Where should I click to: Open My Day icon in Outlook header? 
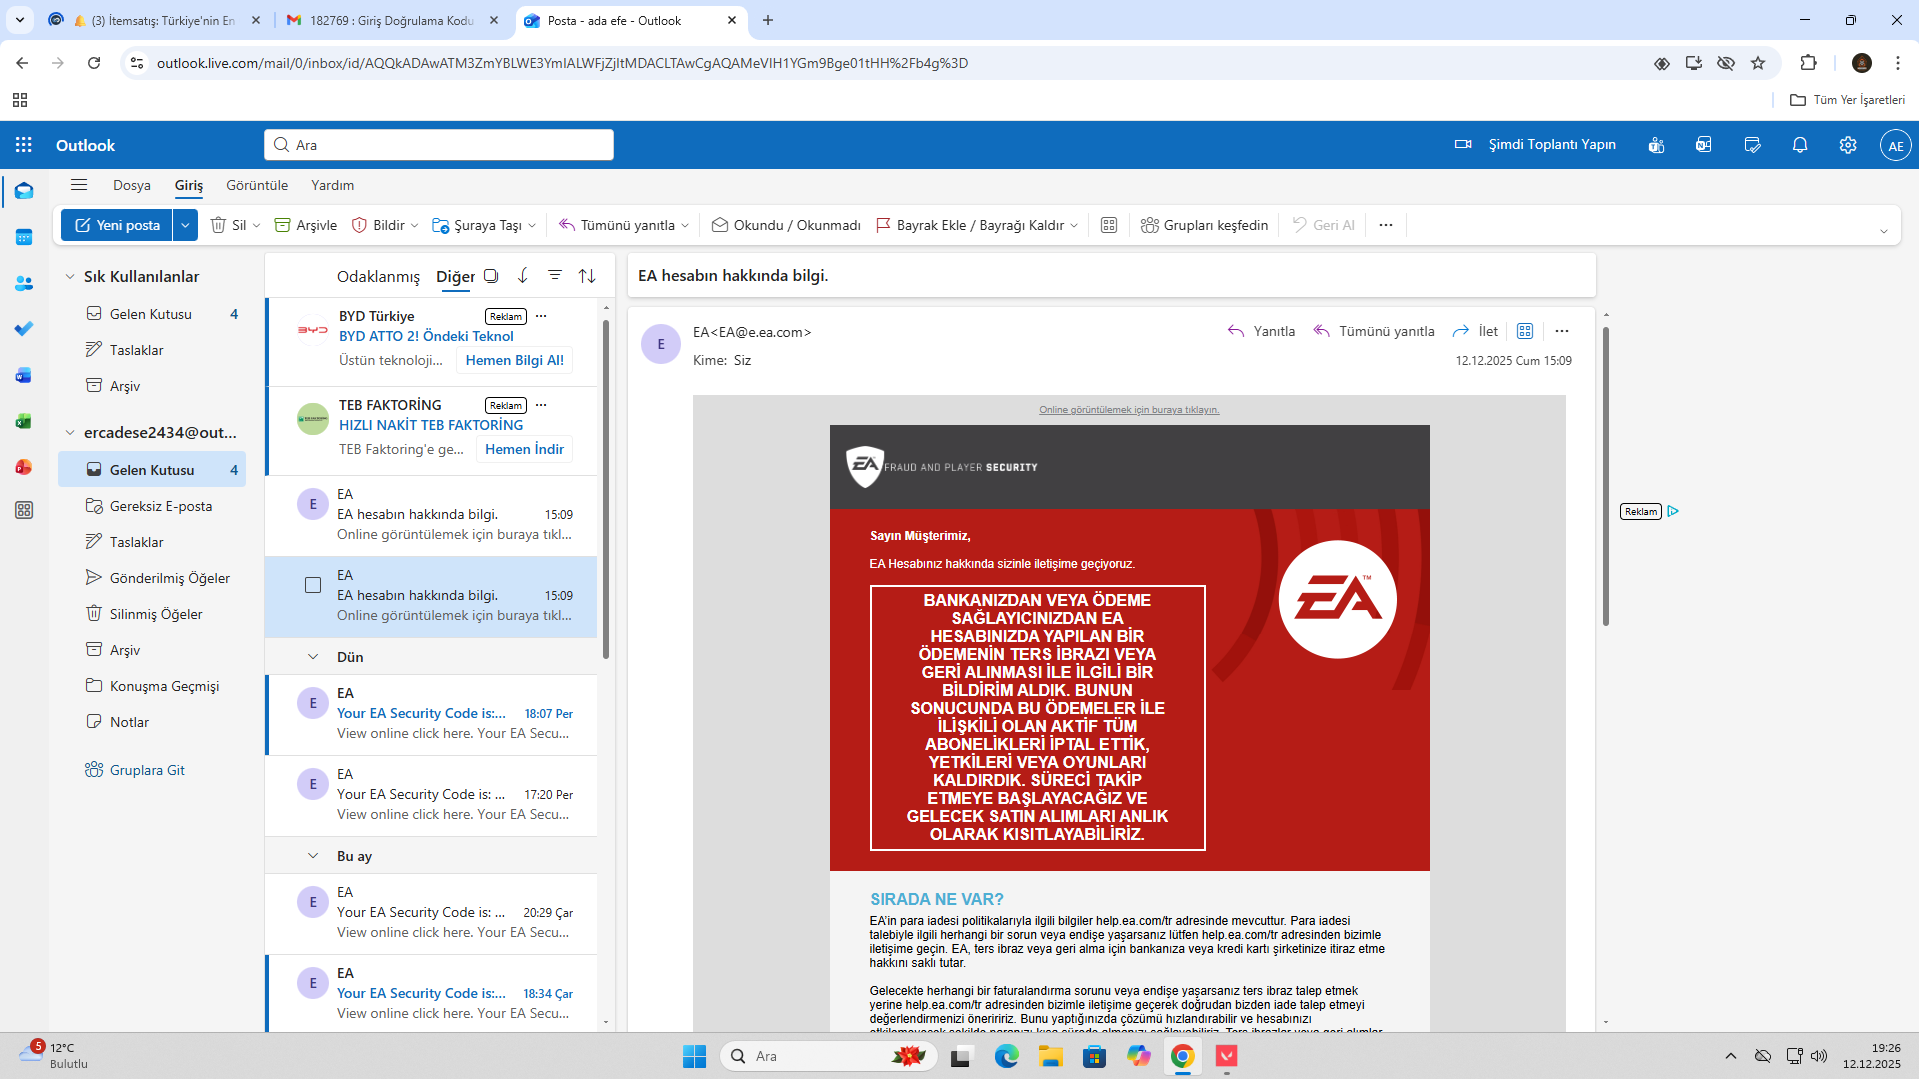click(x=1752, y=145)
